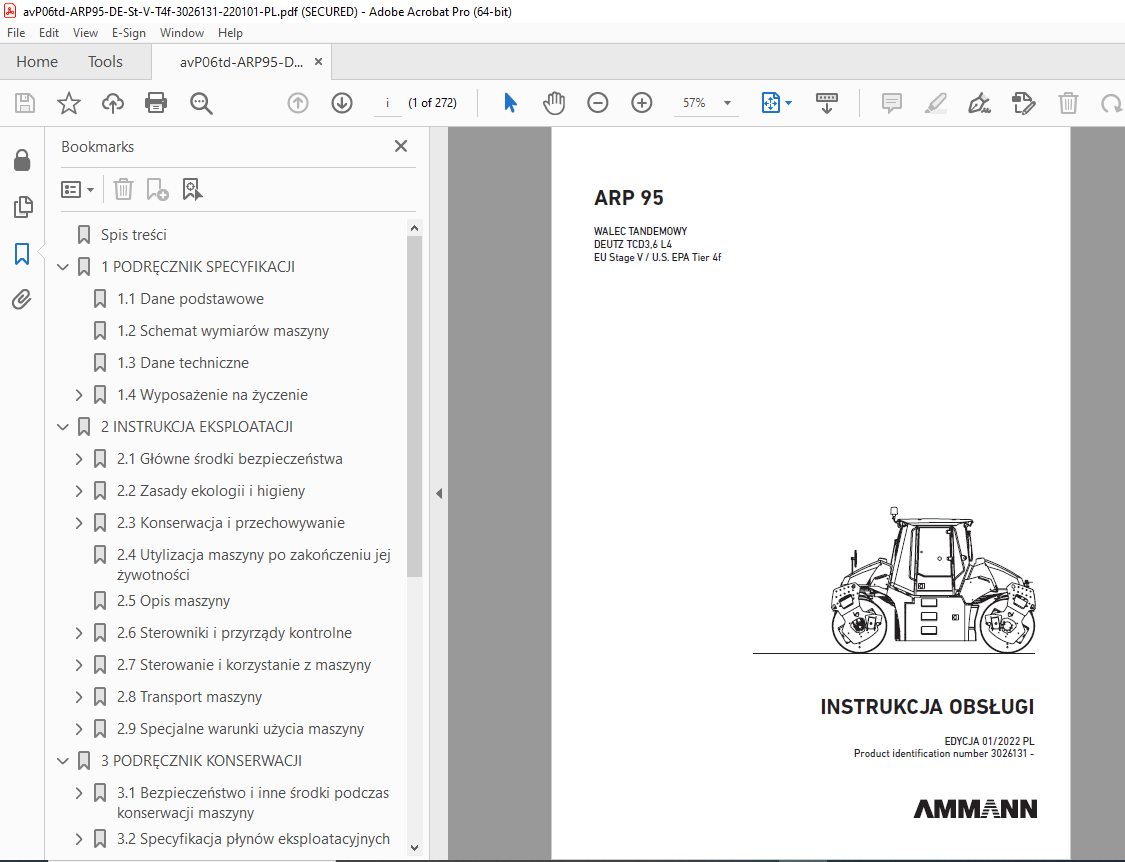The image size is (1125, 862).
Task: Expand 2.6 Sterowniki i przyrządy kontrolne
Action: click(x=79, y=633)
